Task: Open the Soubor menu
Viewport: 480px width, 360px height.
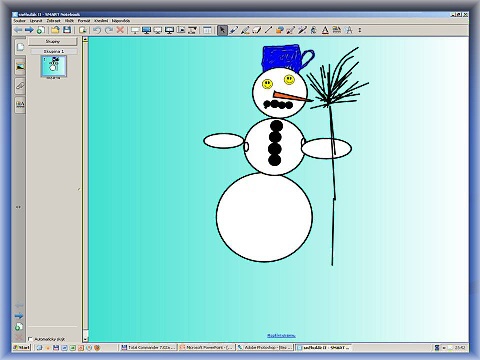Action: [x=19, y=21]
